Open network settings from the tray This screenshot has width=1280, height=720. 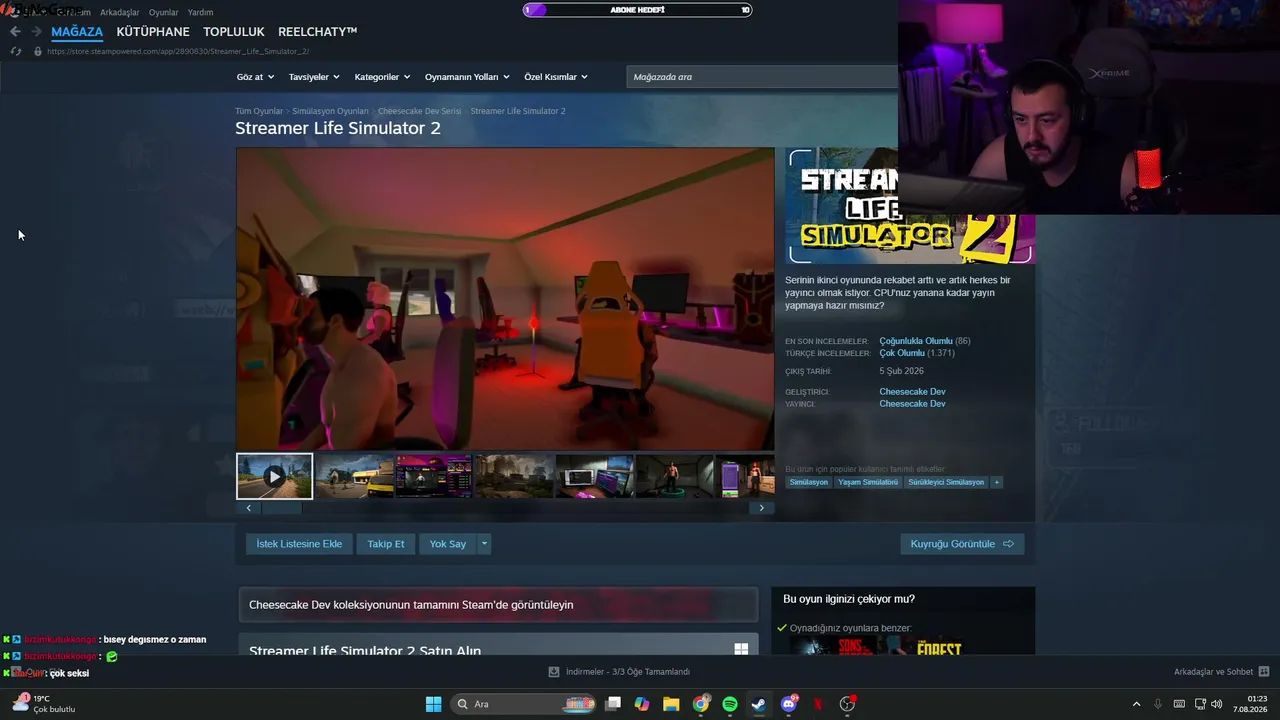1199,704
